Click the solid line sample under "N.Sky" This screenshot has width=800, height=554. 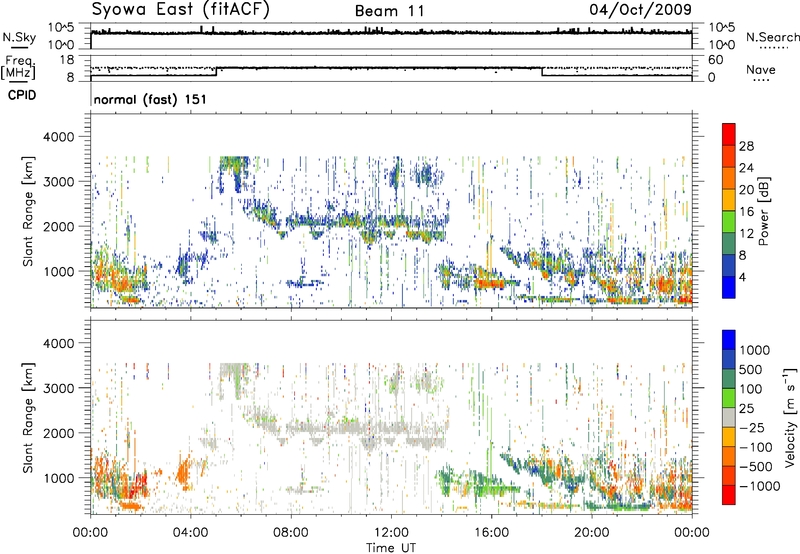tap(19, 48)
